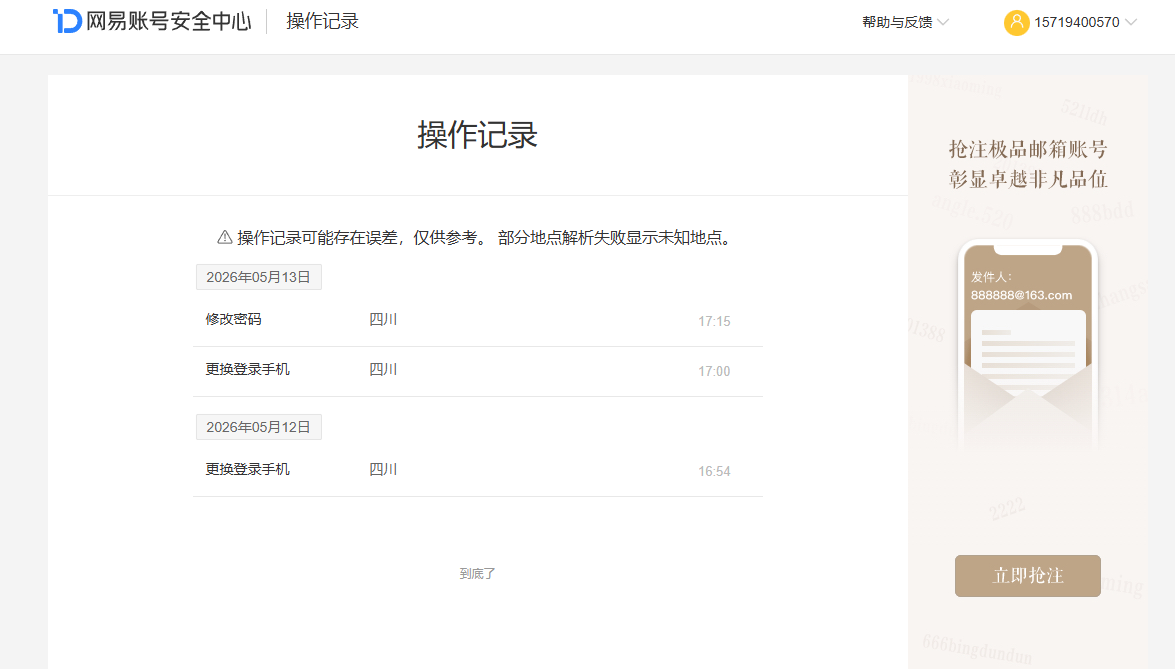
Task: Click the 操作记录 header breadcrumb
Action: (x=322, y=21)
